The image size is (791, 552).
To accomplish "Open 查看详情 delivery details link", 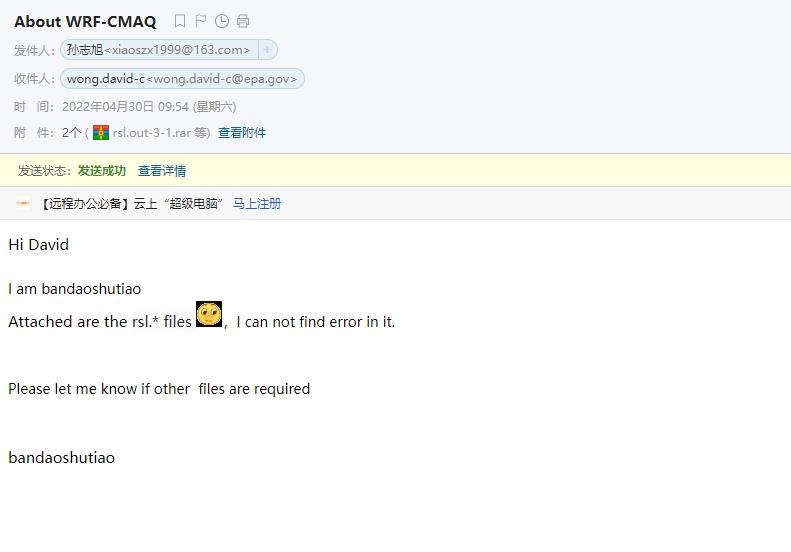I will [162, 171].
